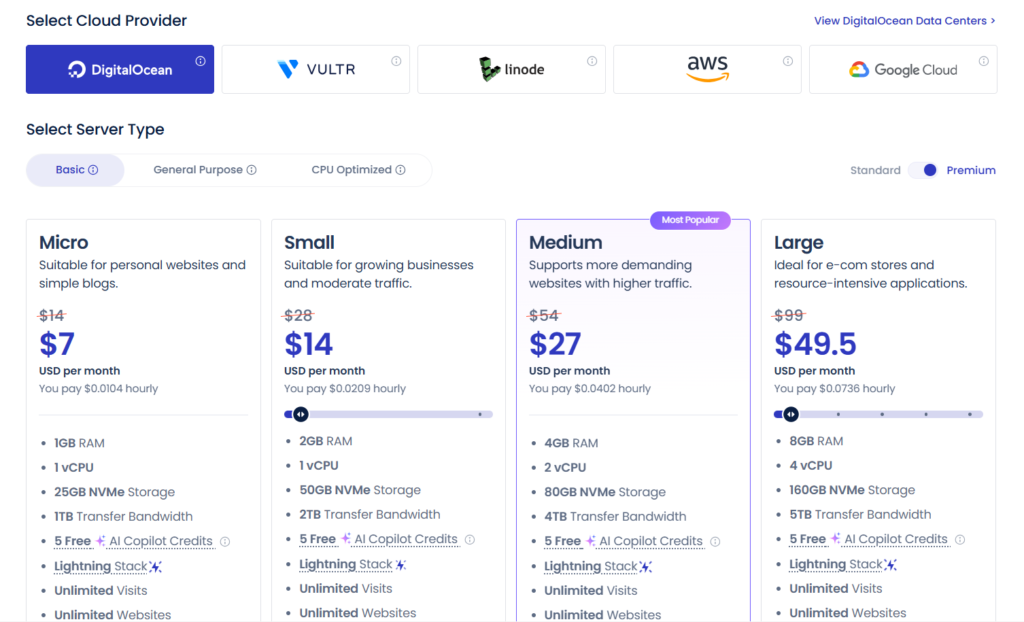Viewport: 1024px width, 622px height.
Task: Click the info icon next to General Purpose
Action: tap(252, 170)
